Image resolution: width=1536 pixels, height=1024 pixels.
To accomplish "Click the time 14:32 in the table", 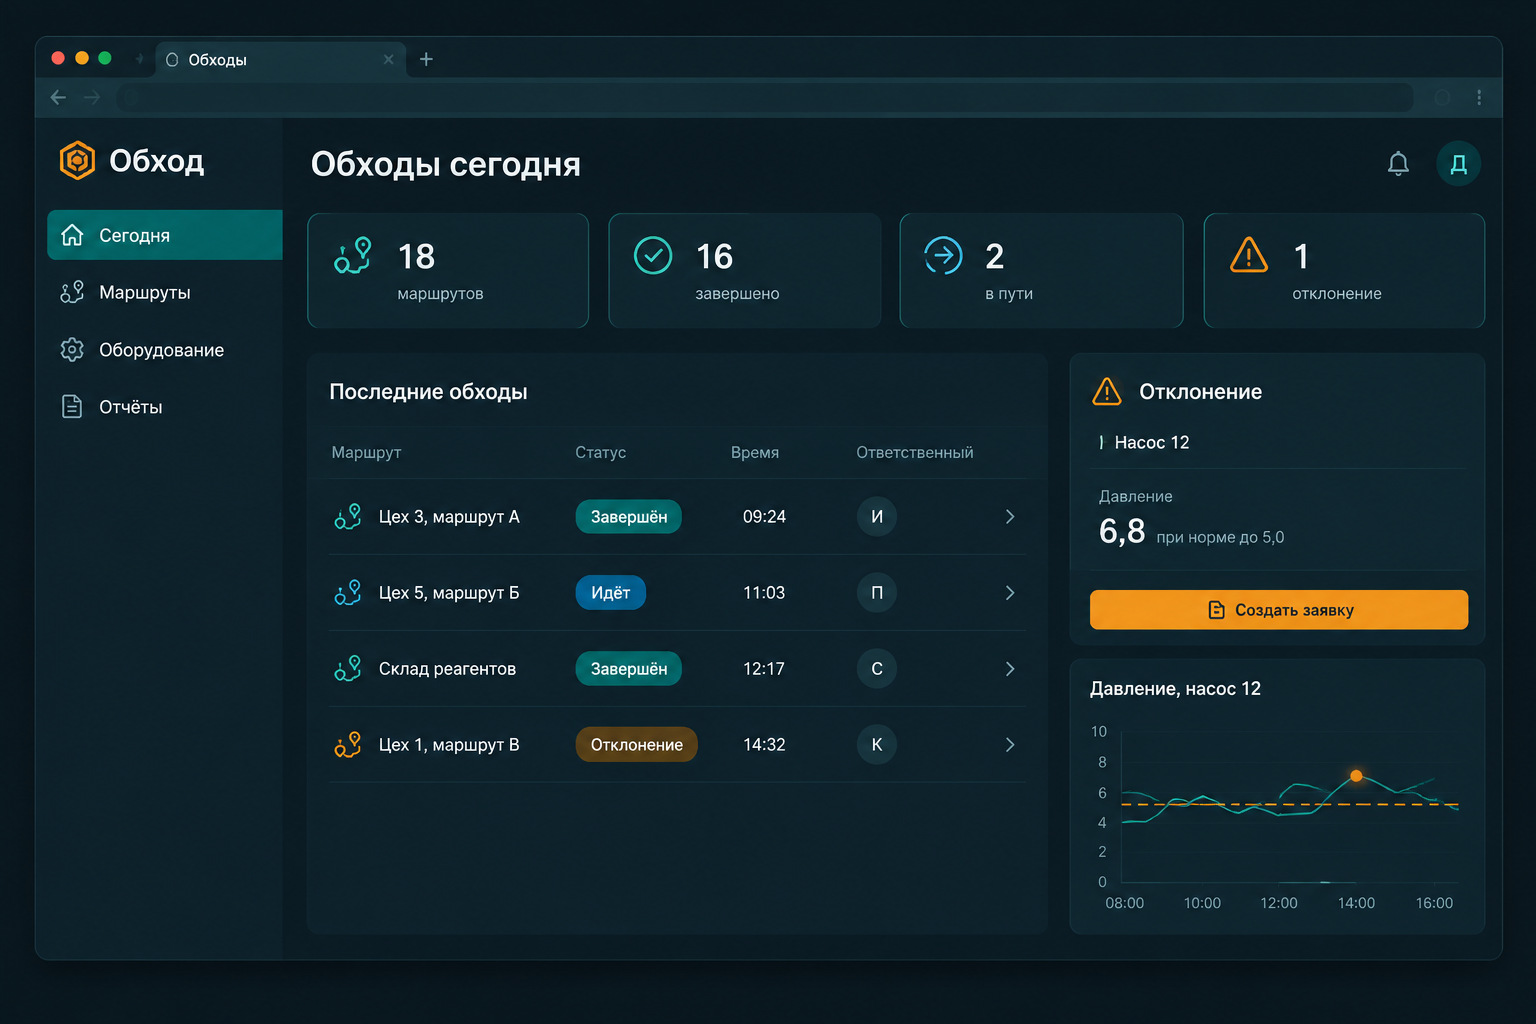I will (x=764, y=745).
